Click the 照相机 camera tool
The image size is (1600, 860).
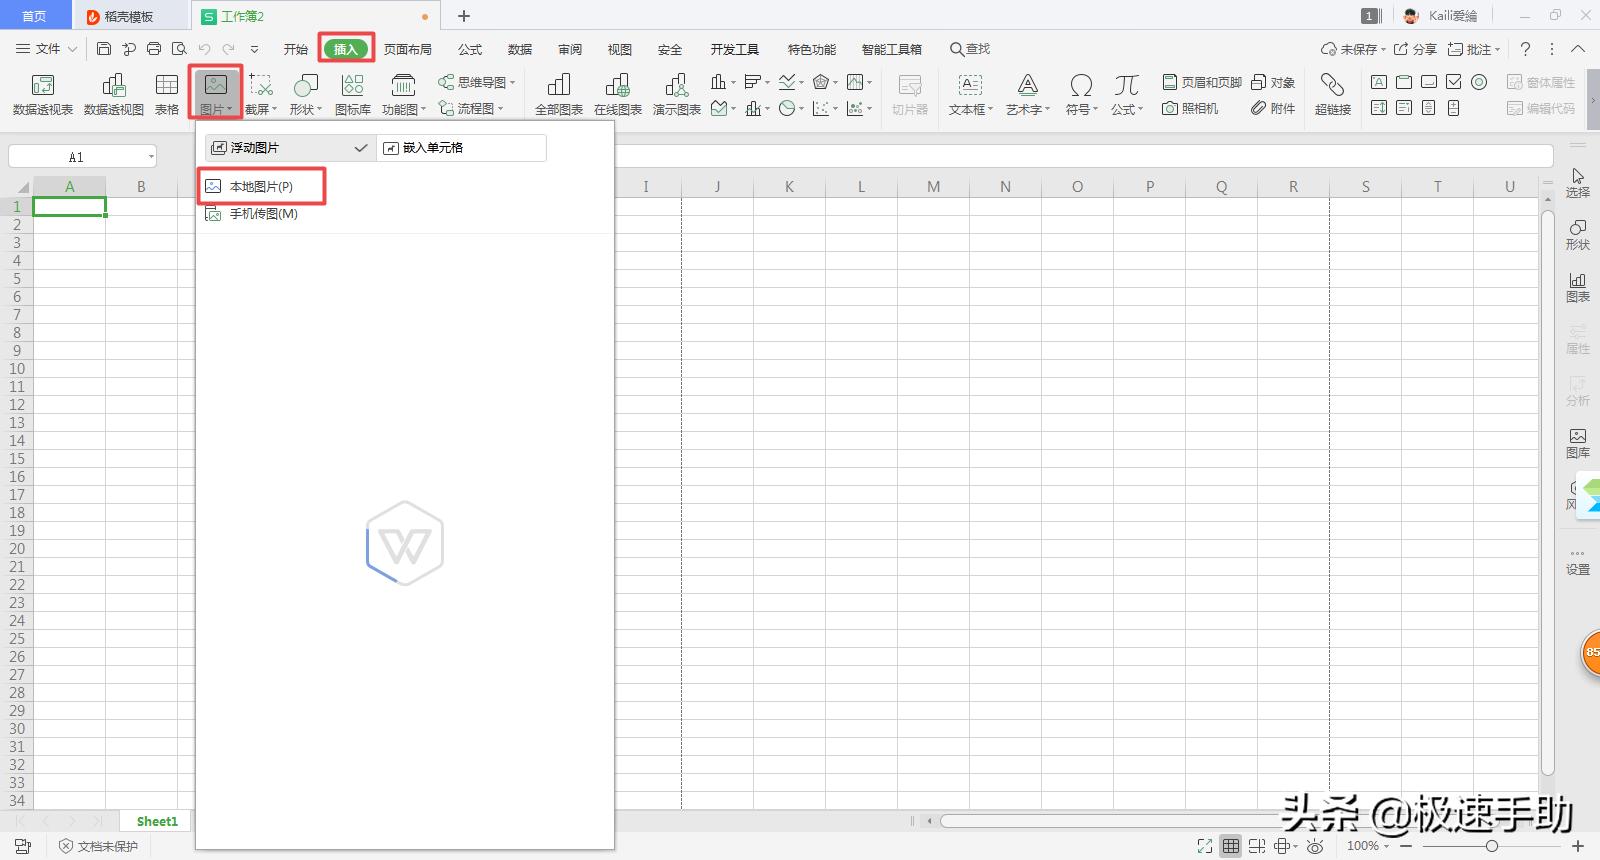point(1190,108)
